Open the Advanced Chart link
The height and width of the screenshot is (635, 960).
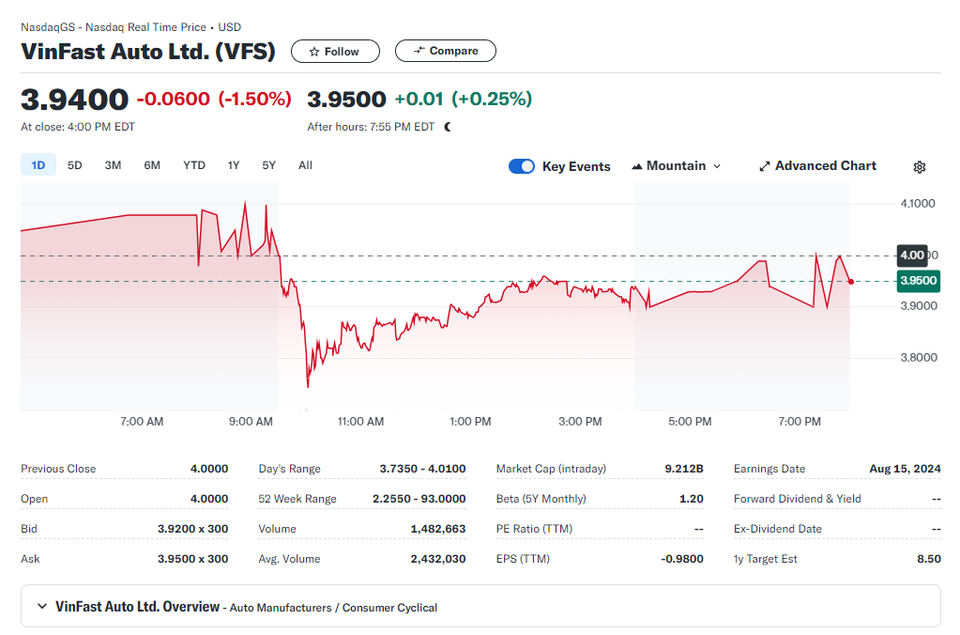(x=818, y=166)
